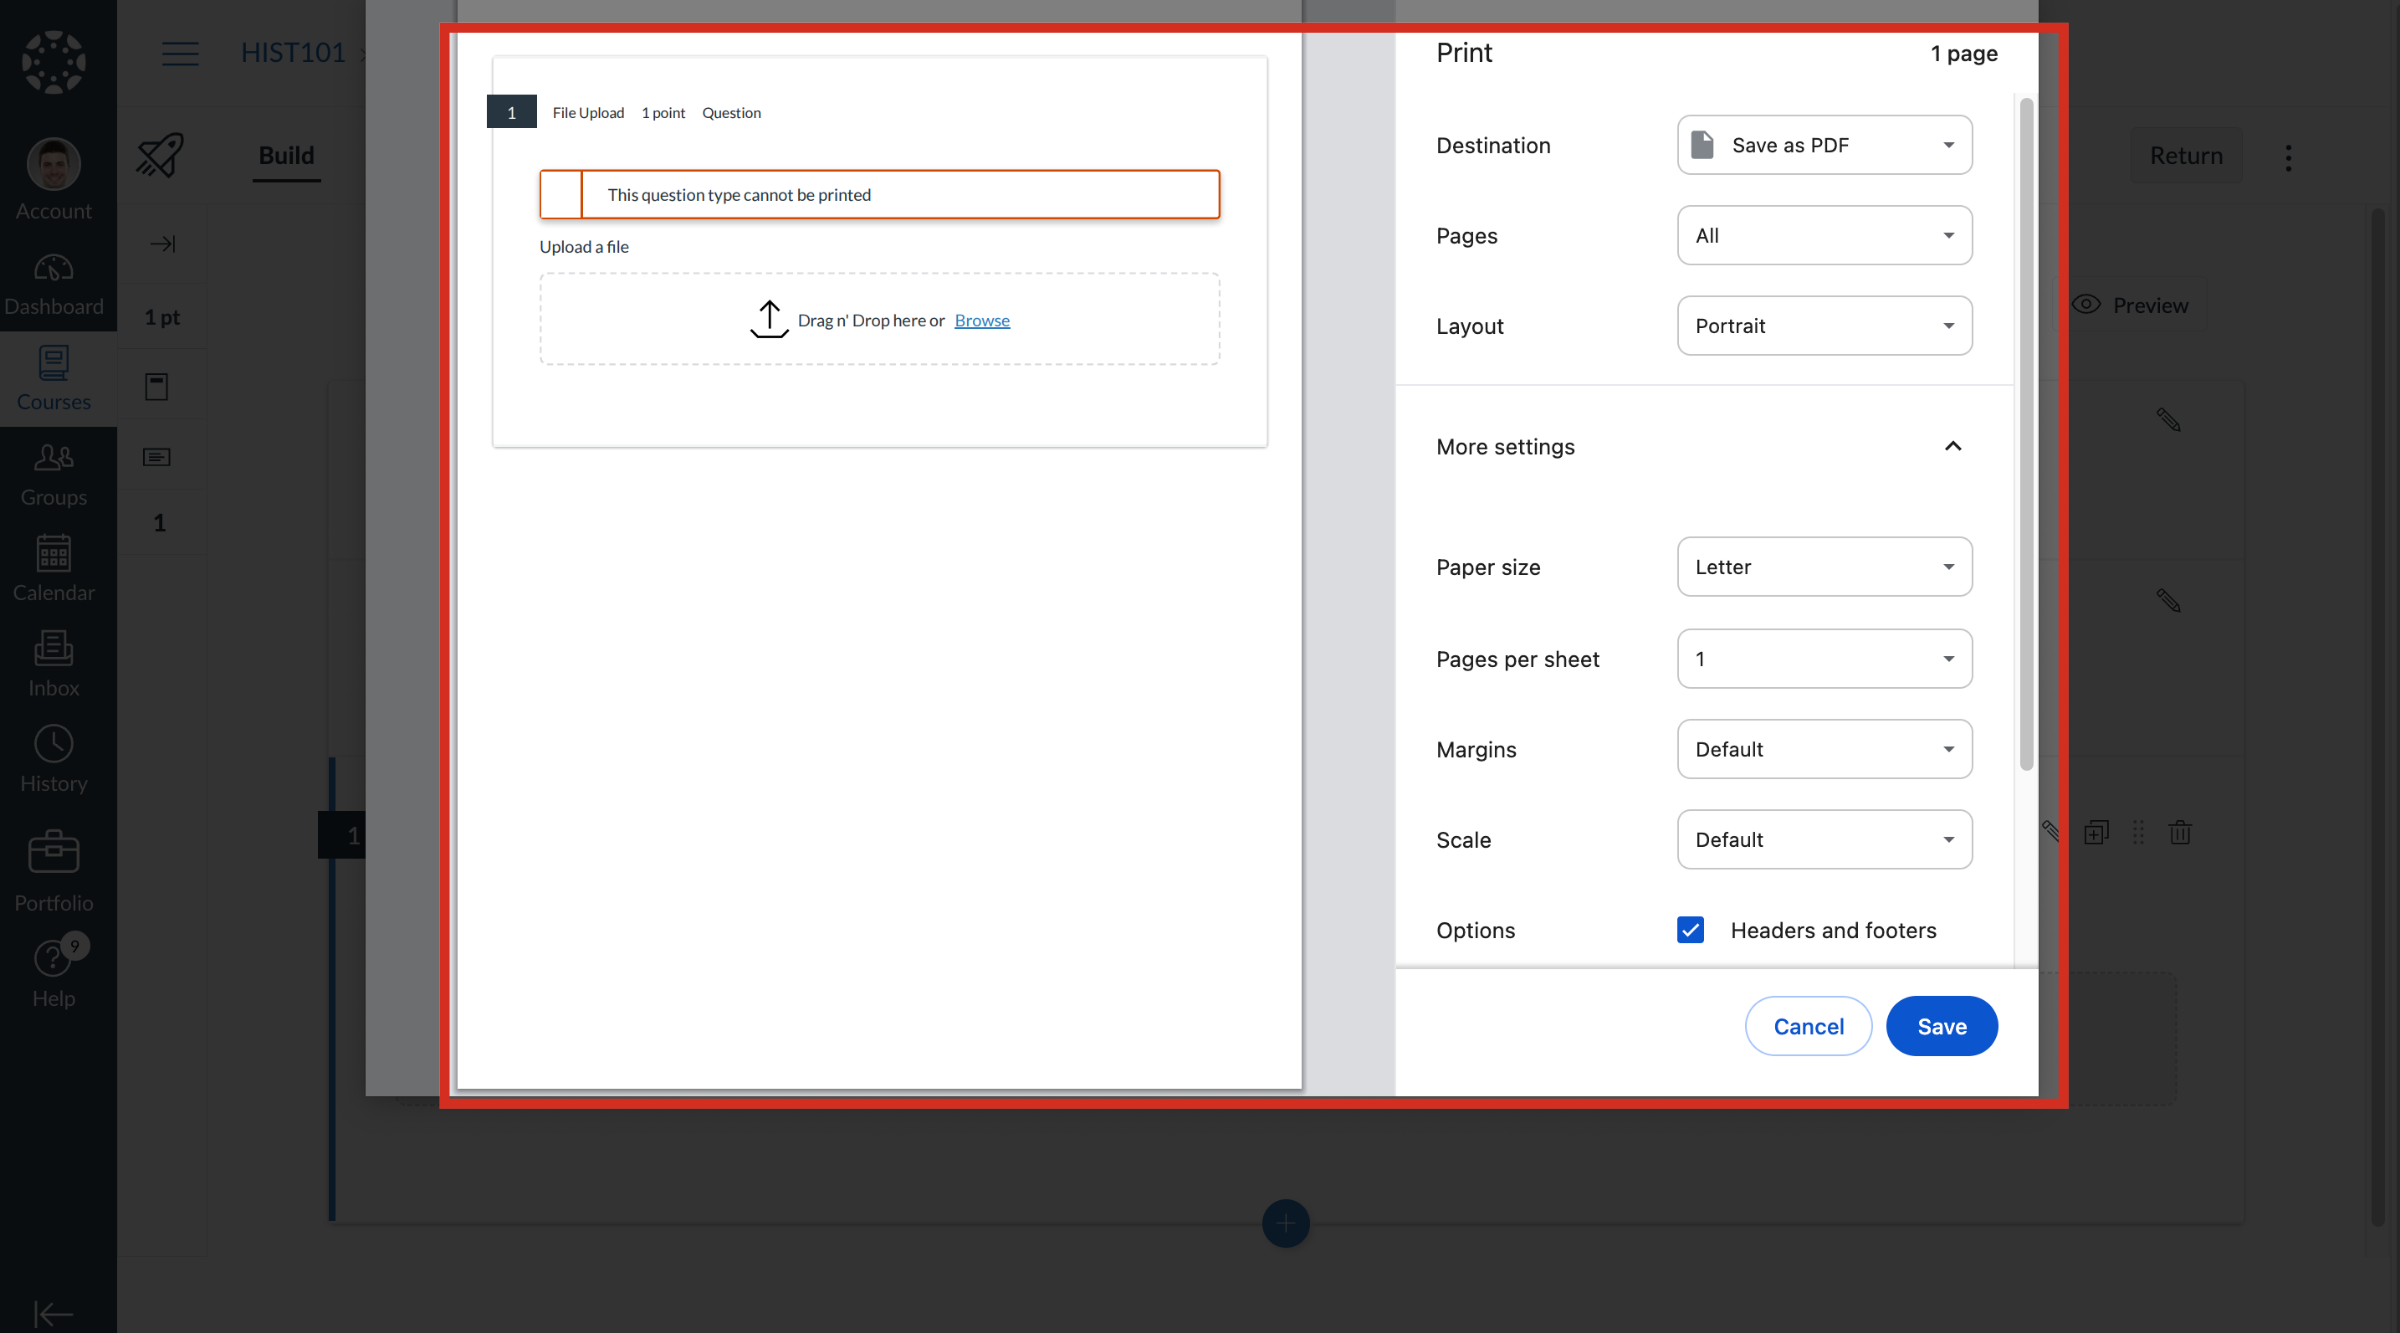The image size is (2400, 1333).
Task: Click the 'Upload a file' text
Action: (x=584, y=247)
